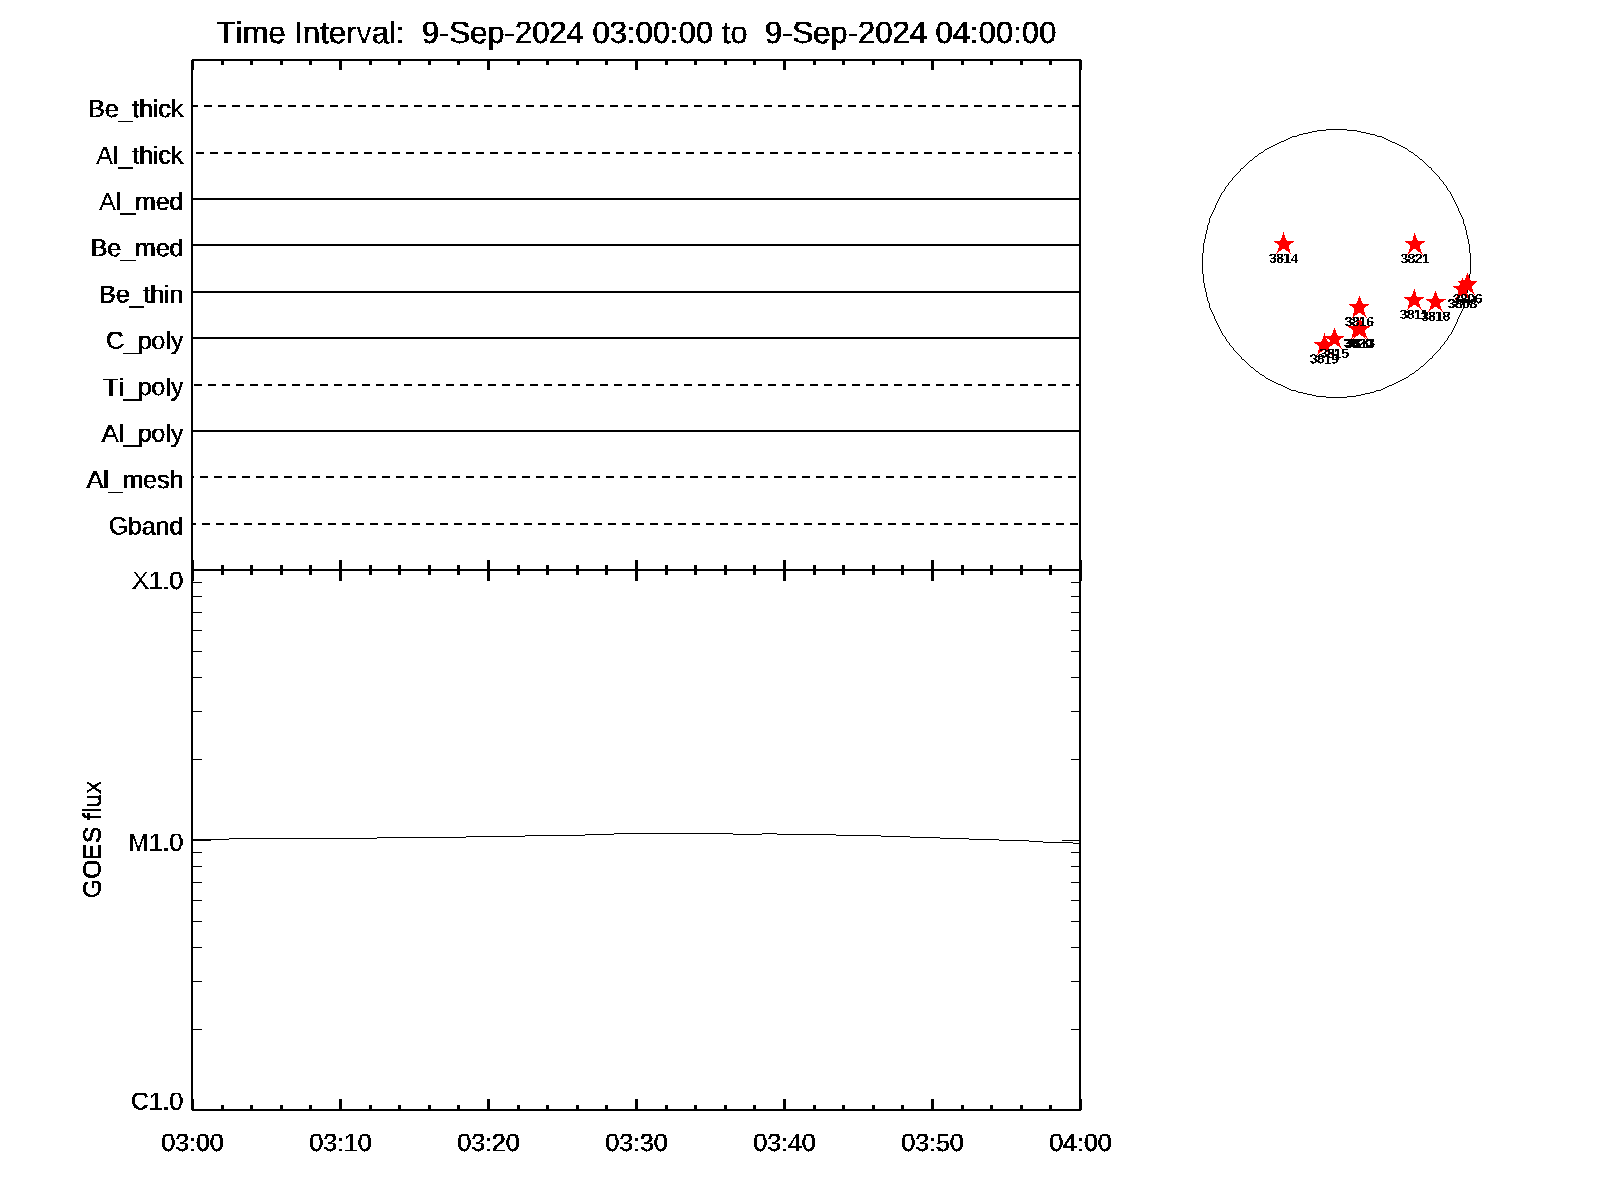Click the 03:50 time axis label

tap(932, 1143)
